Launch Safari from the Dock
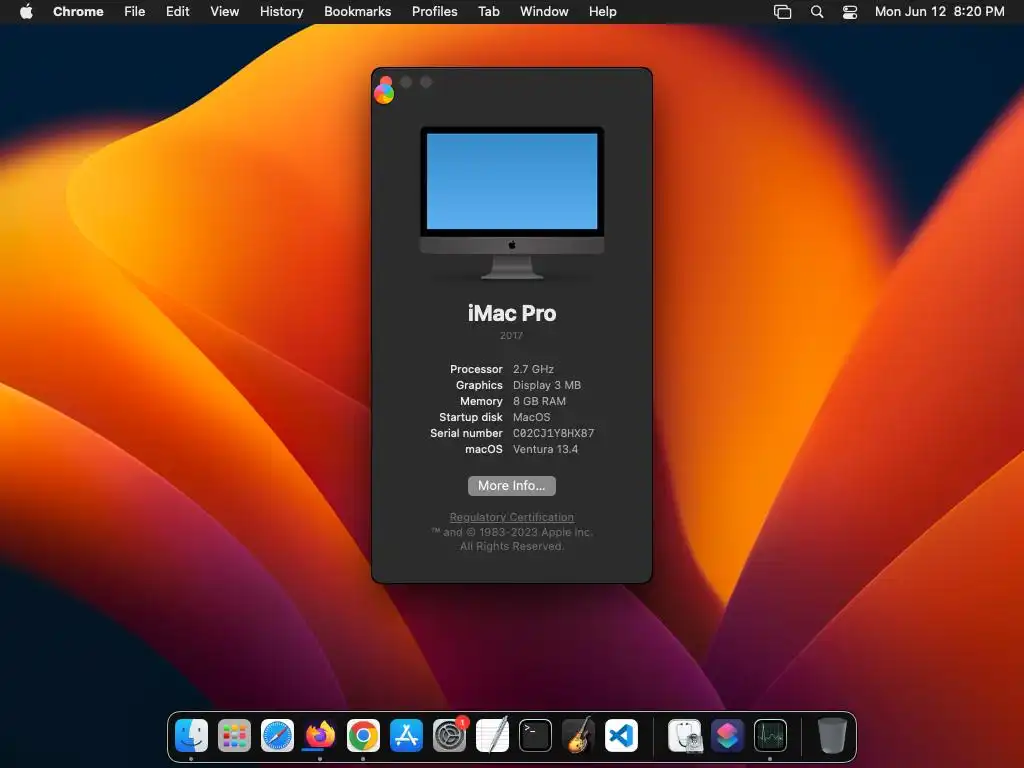The width and height of the screenshot is (1024, 768). (x=278, y=735)
